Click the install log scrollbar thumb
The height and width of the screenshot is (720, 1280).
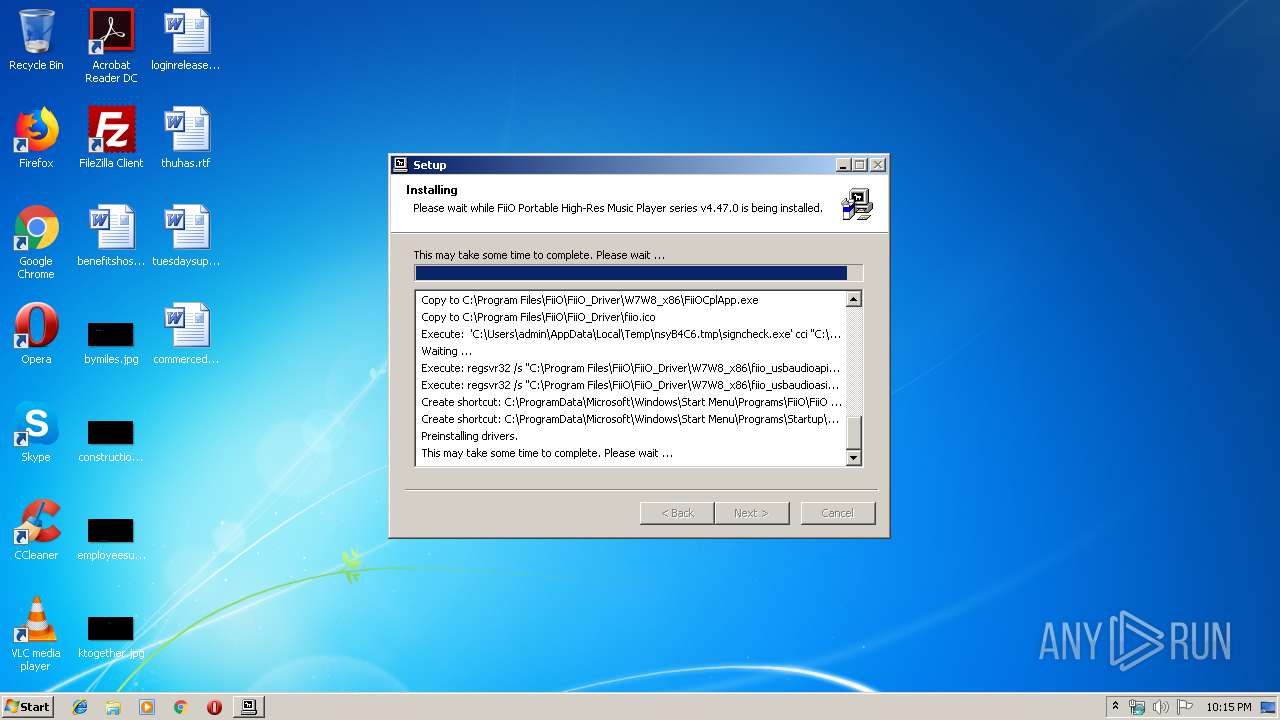point(853,434)
